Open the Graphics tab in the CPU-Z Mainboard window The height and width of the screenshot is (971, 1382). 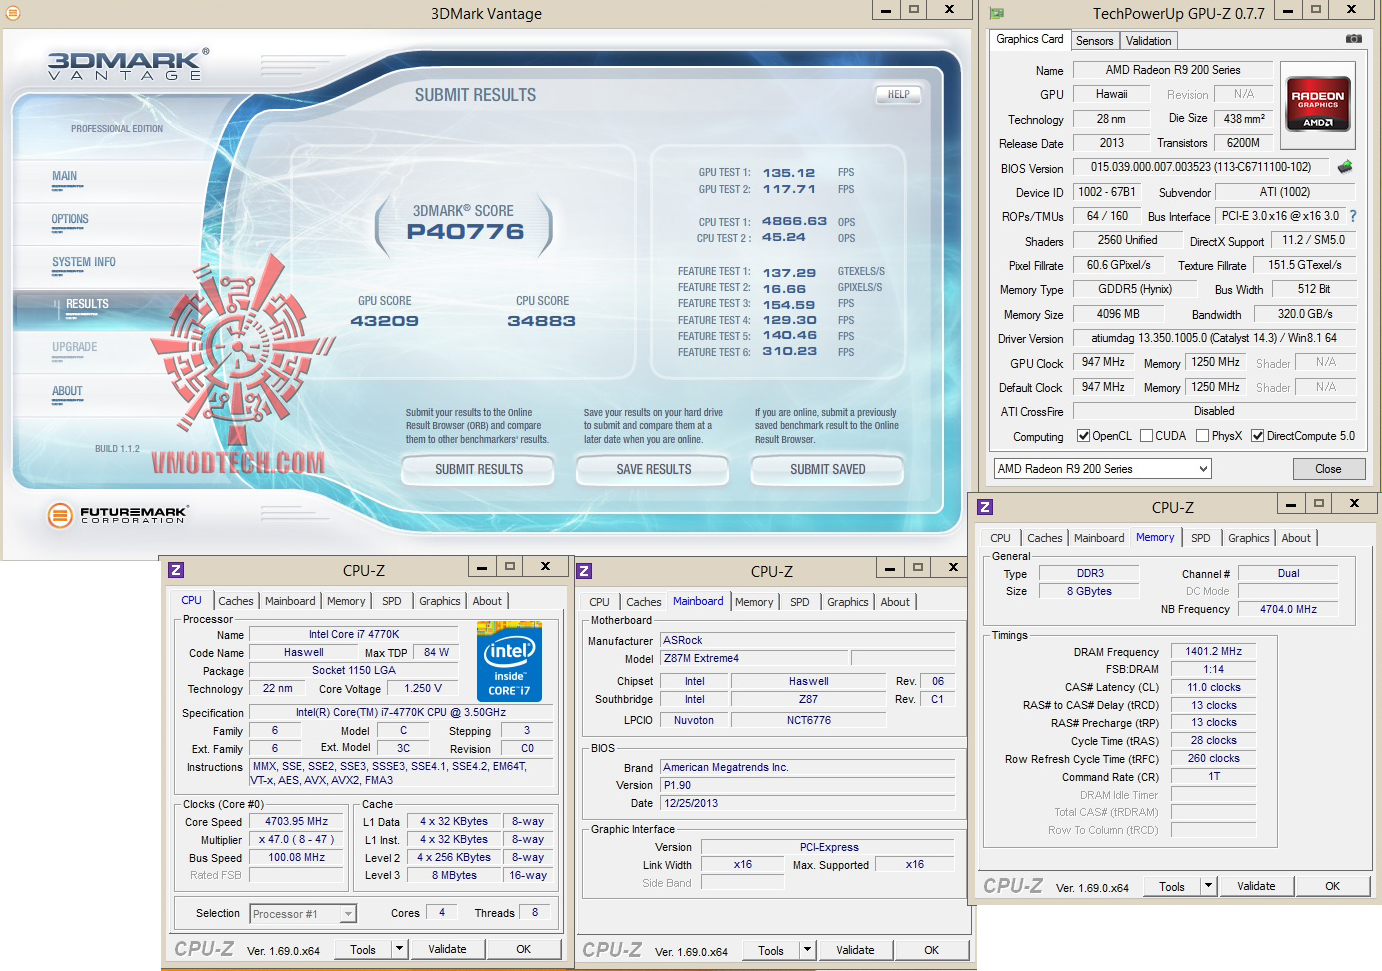tap(848, 602)
